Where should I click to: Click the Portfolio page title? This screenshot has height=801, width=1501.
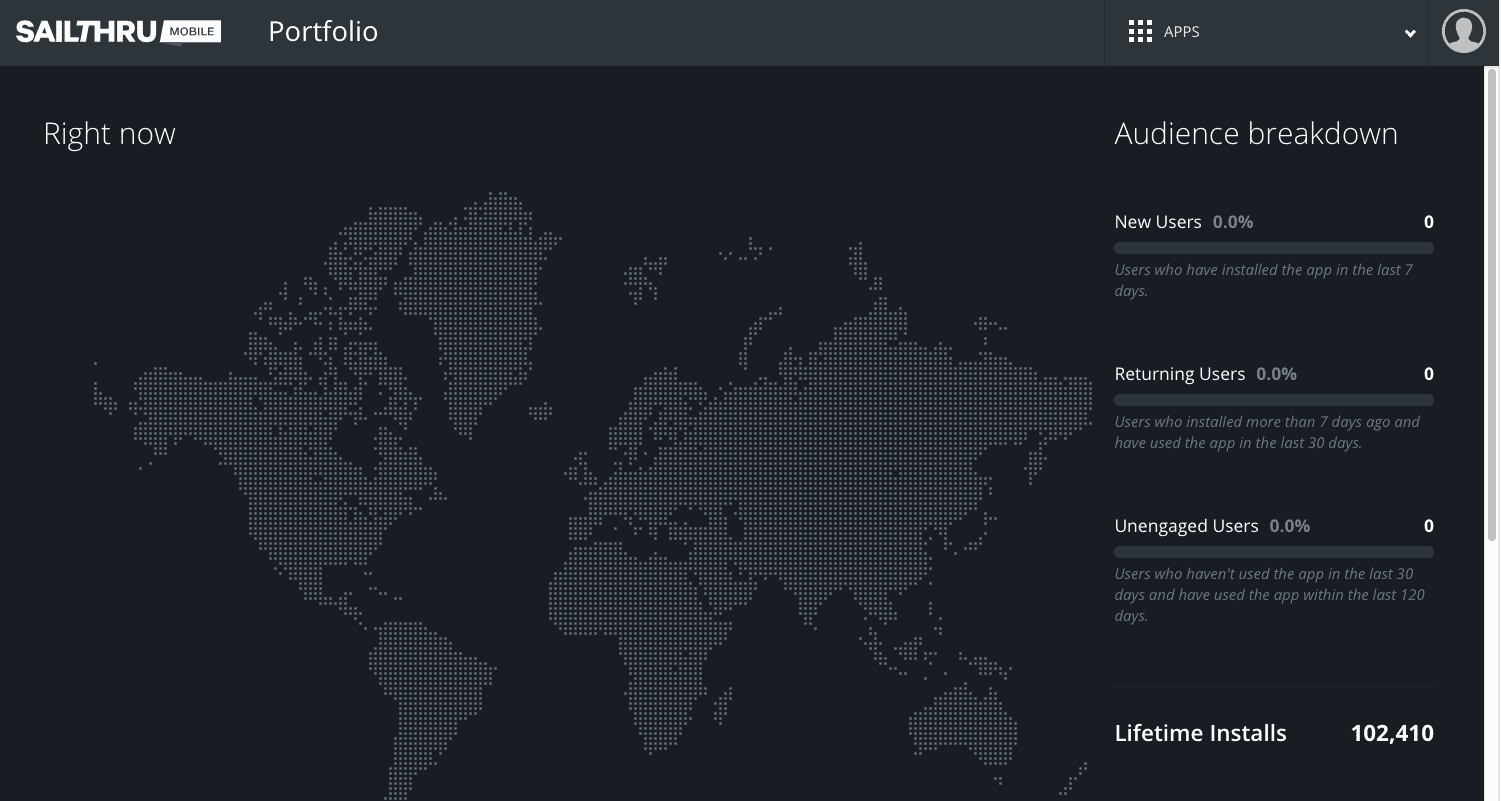323,32
